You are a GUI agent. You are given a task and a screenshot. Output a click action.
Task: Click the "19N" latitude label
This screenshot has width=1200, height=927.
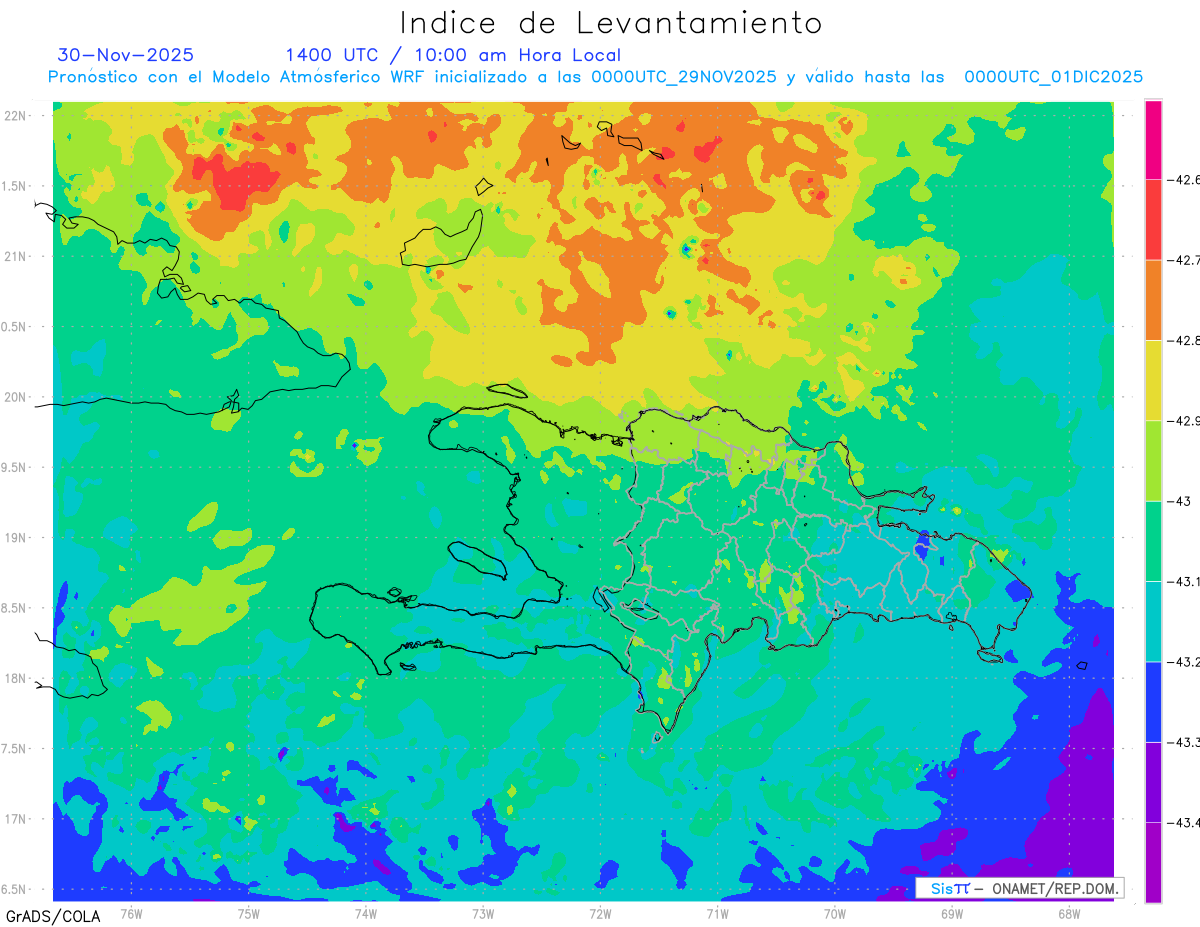point(16,538)
